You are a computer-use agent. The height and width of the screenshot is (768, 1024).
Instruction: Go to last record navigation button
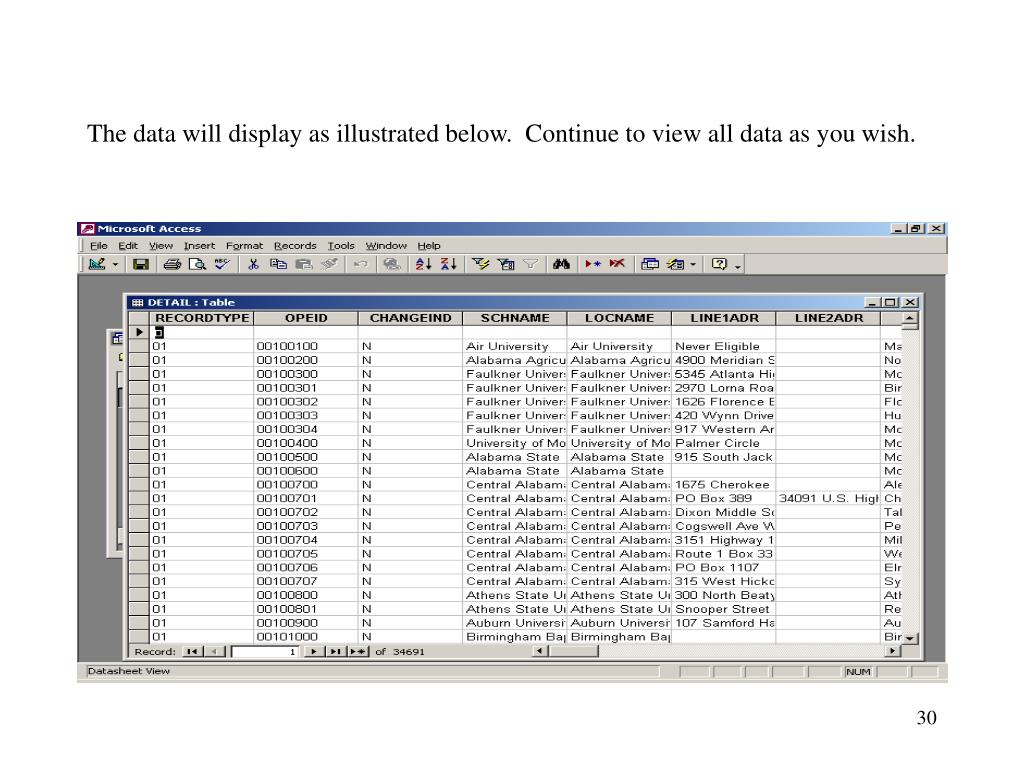(x=335, y=652)
